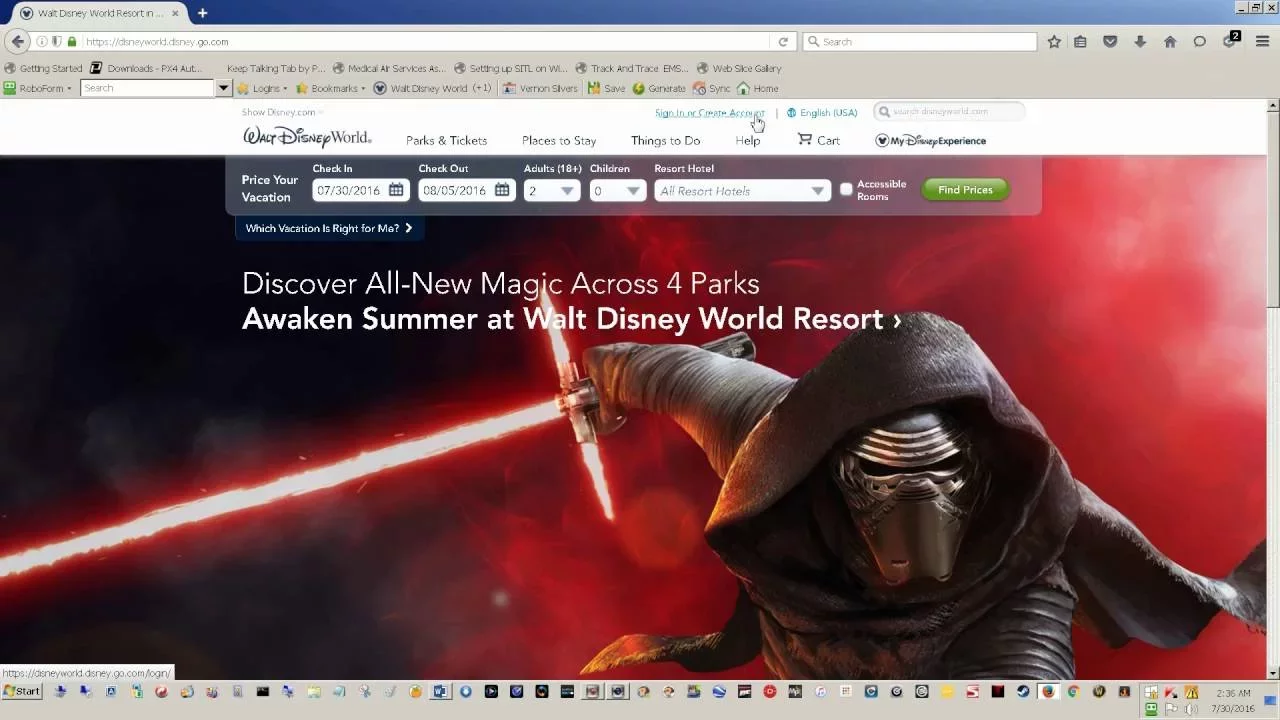Click the Windows Start button

click(x=22, y=691)
